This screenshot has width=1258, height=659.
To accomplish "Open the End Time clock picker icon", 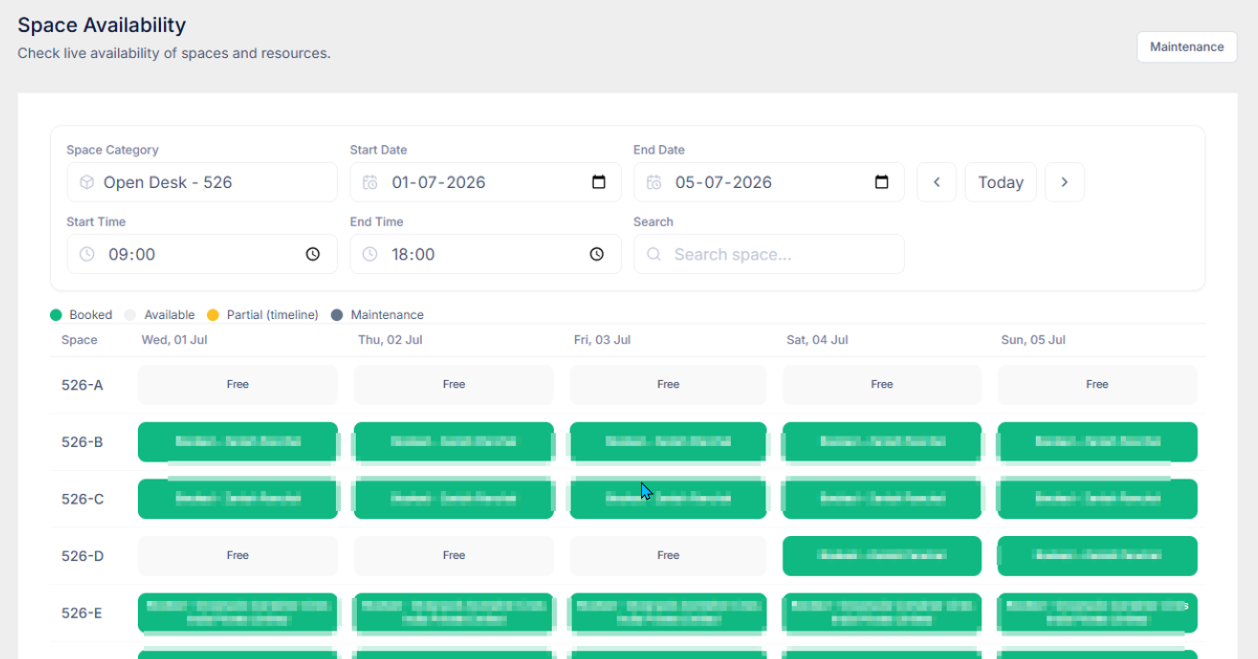I will (597, 254).
